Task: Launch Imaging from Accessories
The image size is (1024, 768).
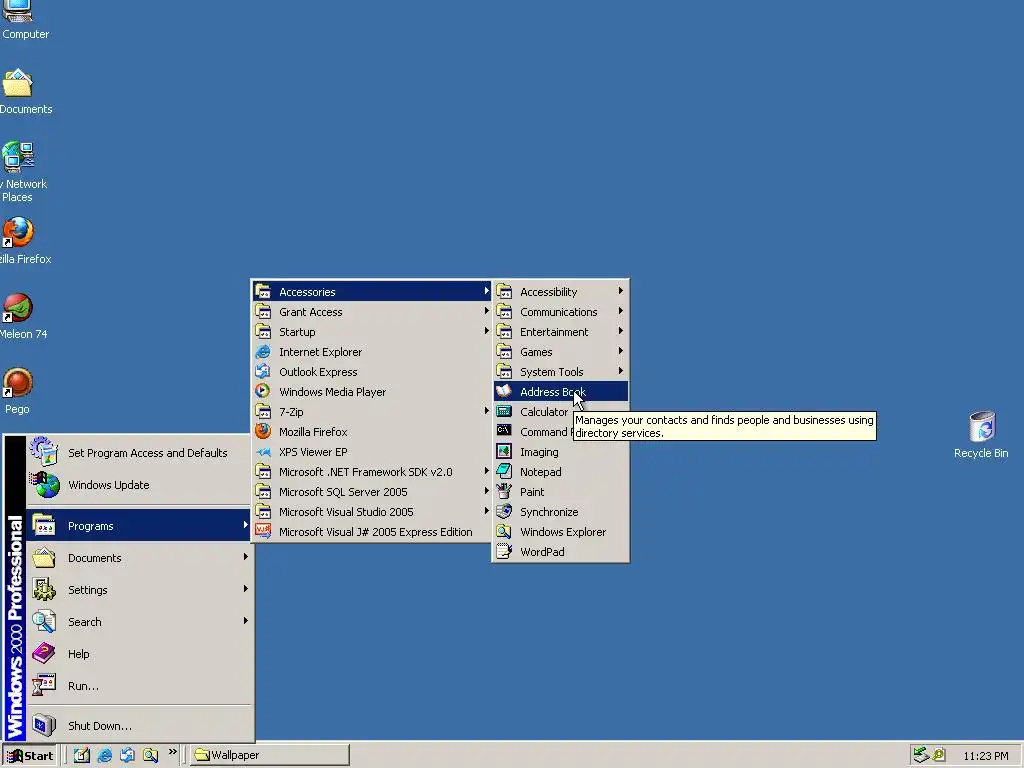Action: (561, 452)
